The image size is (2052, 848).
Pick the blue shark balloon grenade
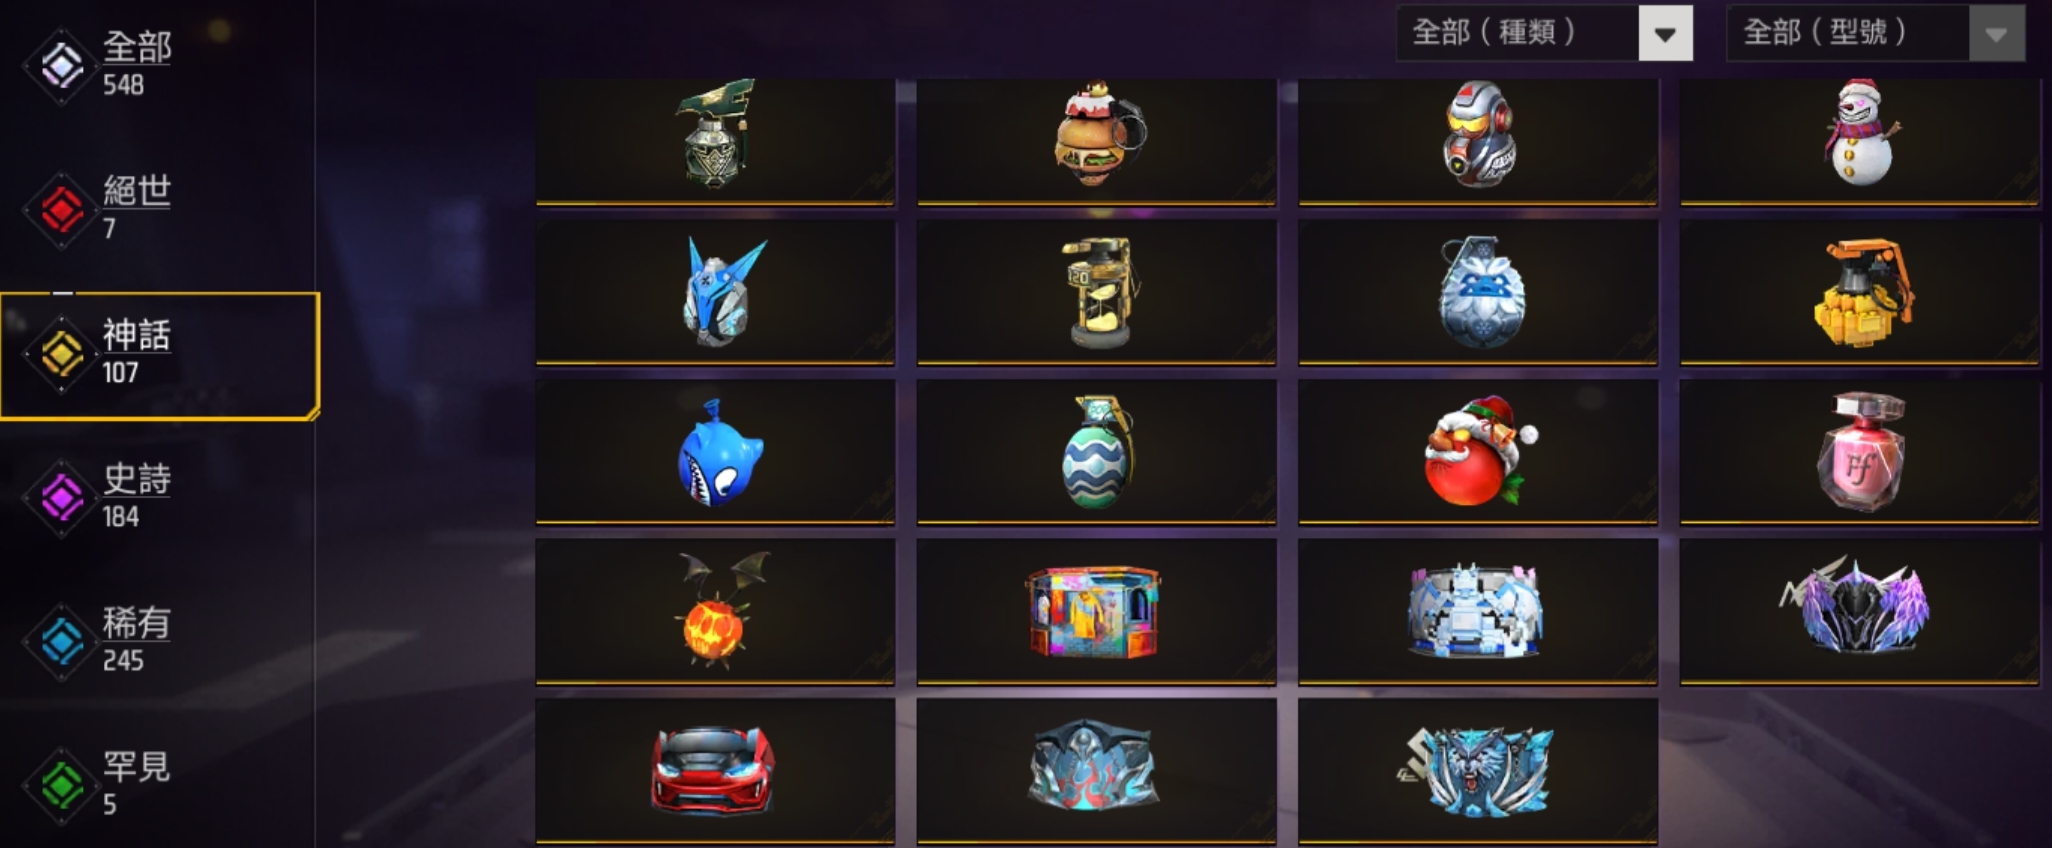pos(716,452)
